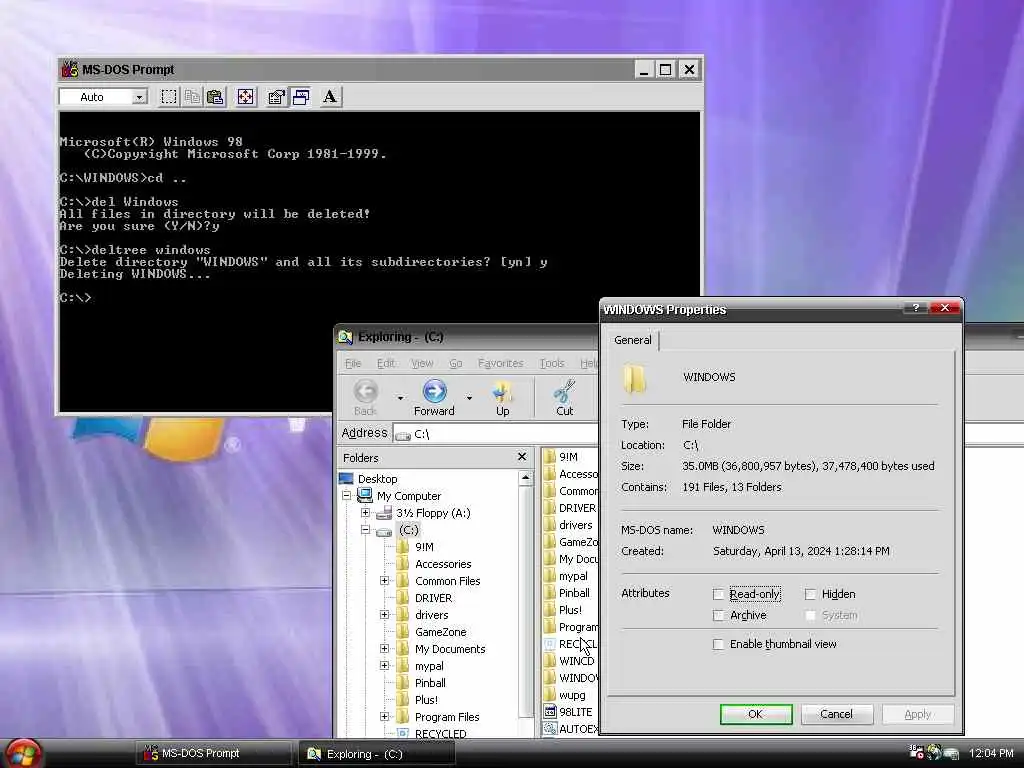Click the Font 'A' icon in MS-DOS Prompt
Viewport: 1024px width, 768px height.
(x=330, y=97)
